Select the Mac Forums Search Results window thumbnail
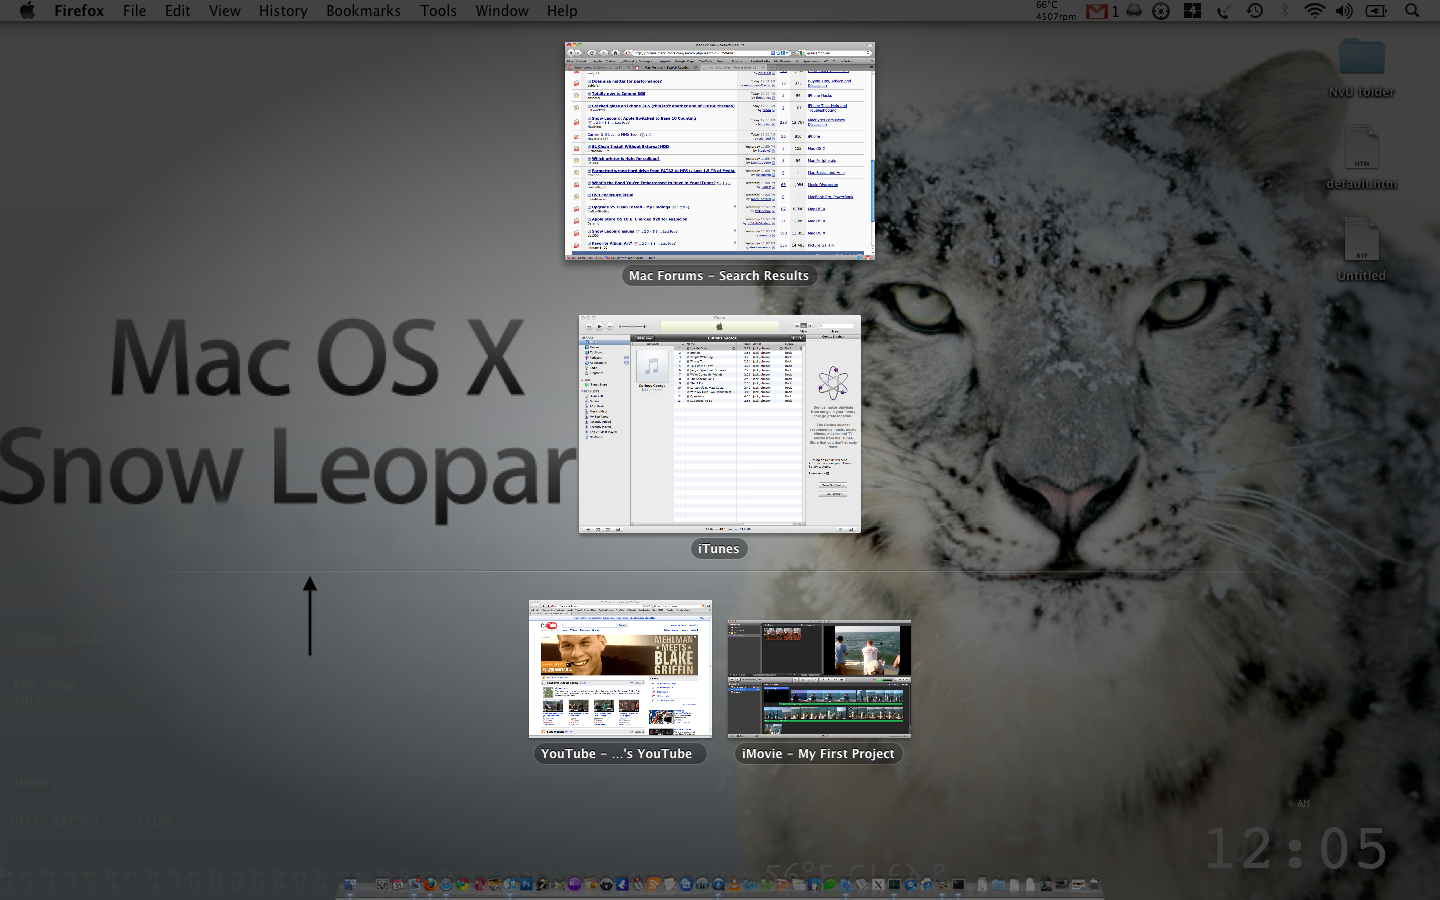Image resolution: width=1440 pixels, height=900 pixels. [x=720, y=151]
